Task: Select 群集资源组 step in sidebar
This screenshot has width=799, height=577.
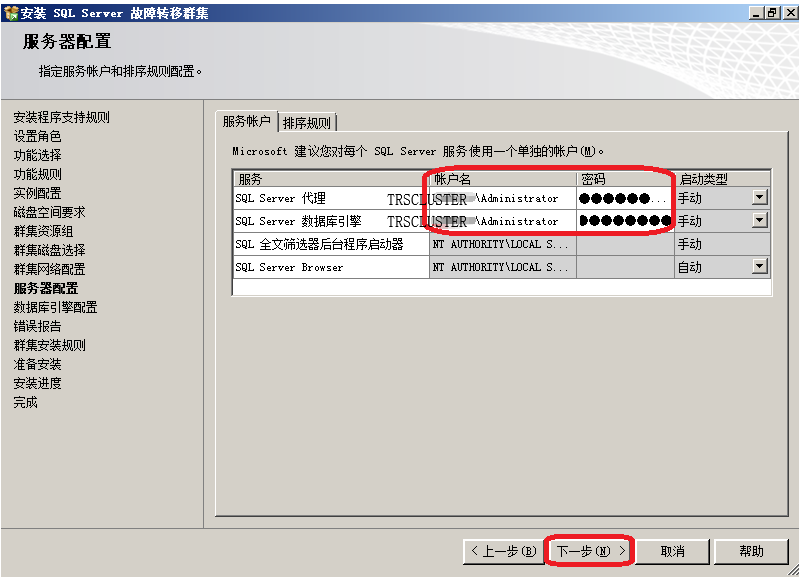Action: click(x=43, y=231)
